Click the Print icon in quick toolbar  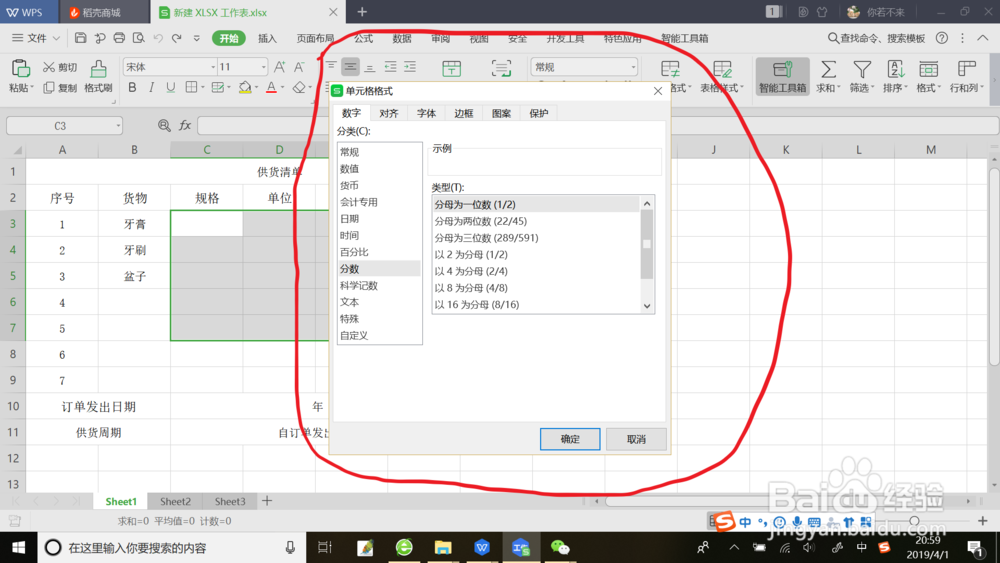click(119, 38)
